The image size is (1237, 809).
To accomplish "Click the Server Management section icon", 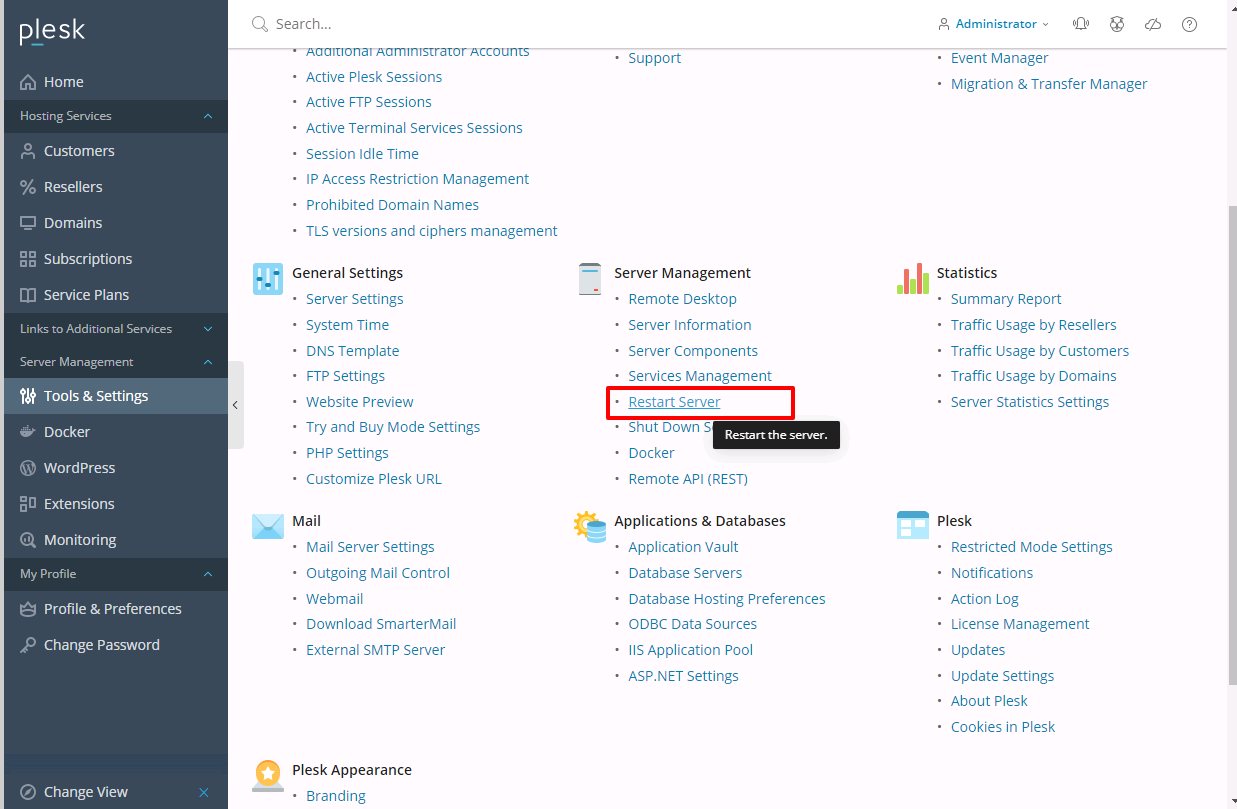I will 590,279.
